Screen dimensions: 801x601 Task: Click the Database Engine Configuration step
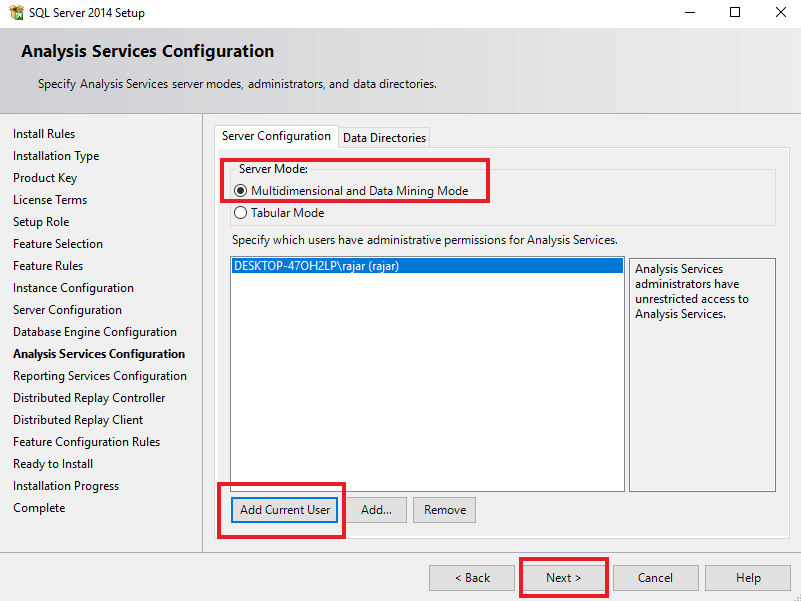coord(95,332)
